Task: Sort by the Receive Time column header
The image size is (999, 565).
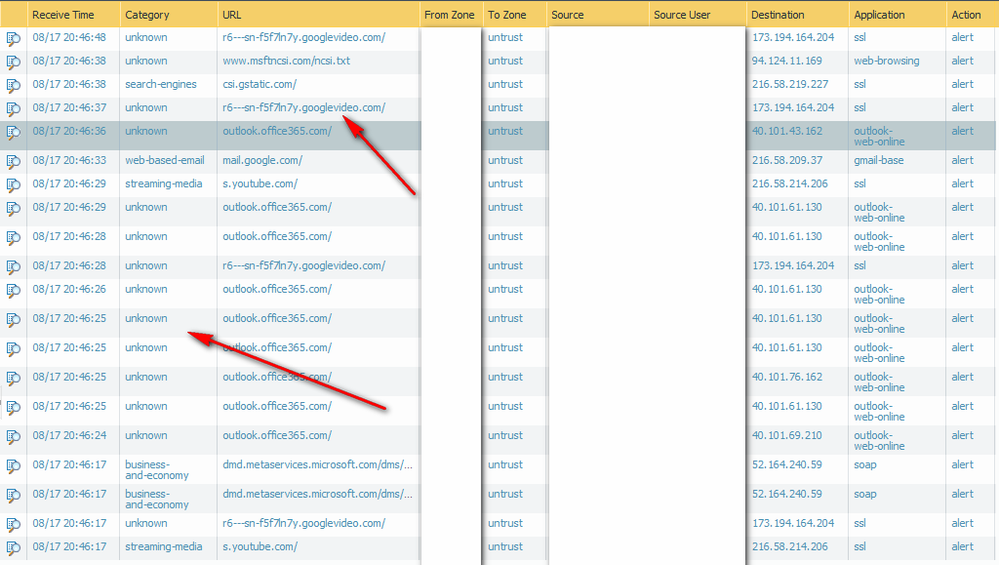Action: tap(63, 15)
